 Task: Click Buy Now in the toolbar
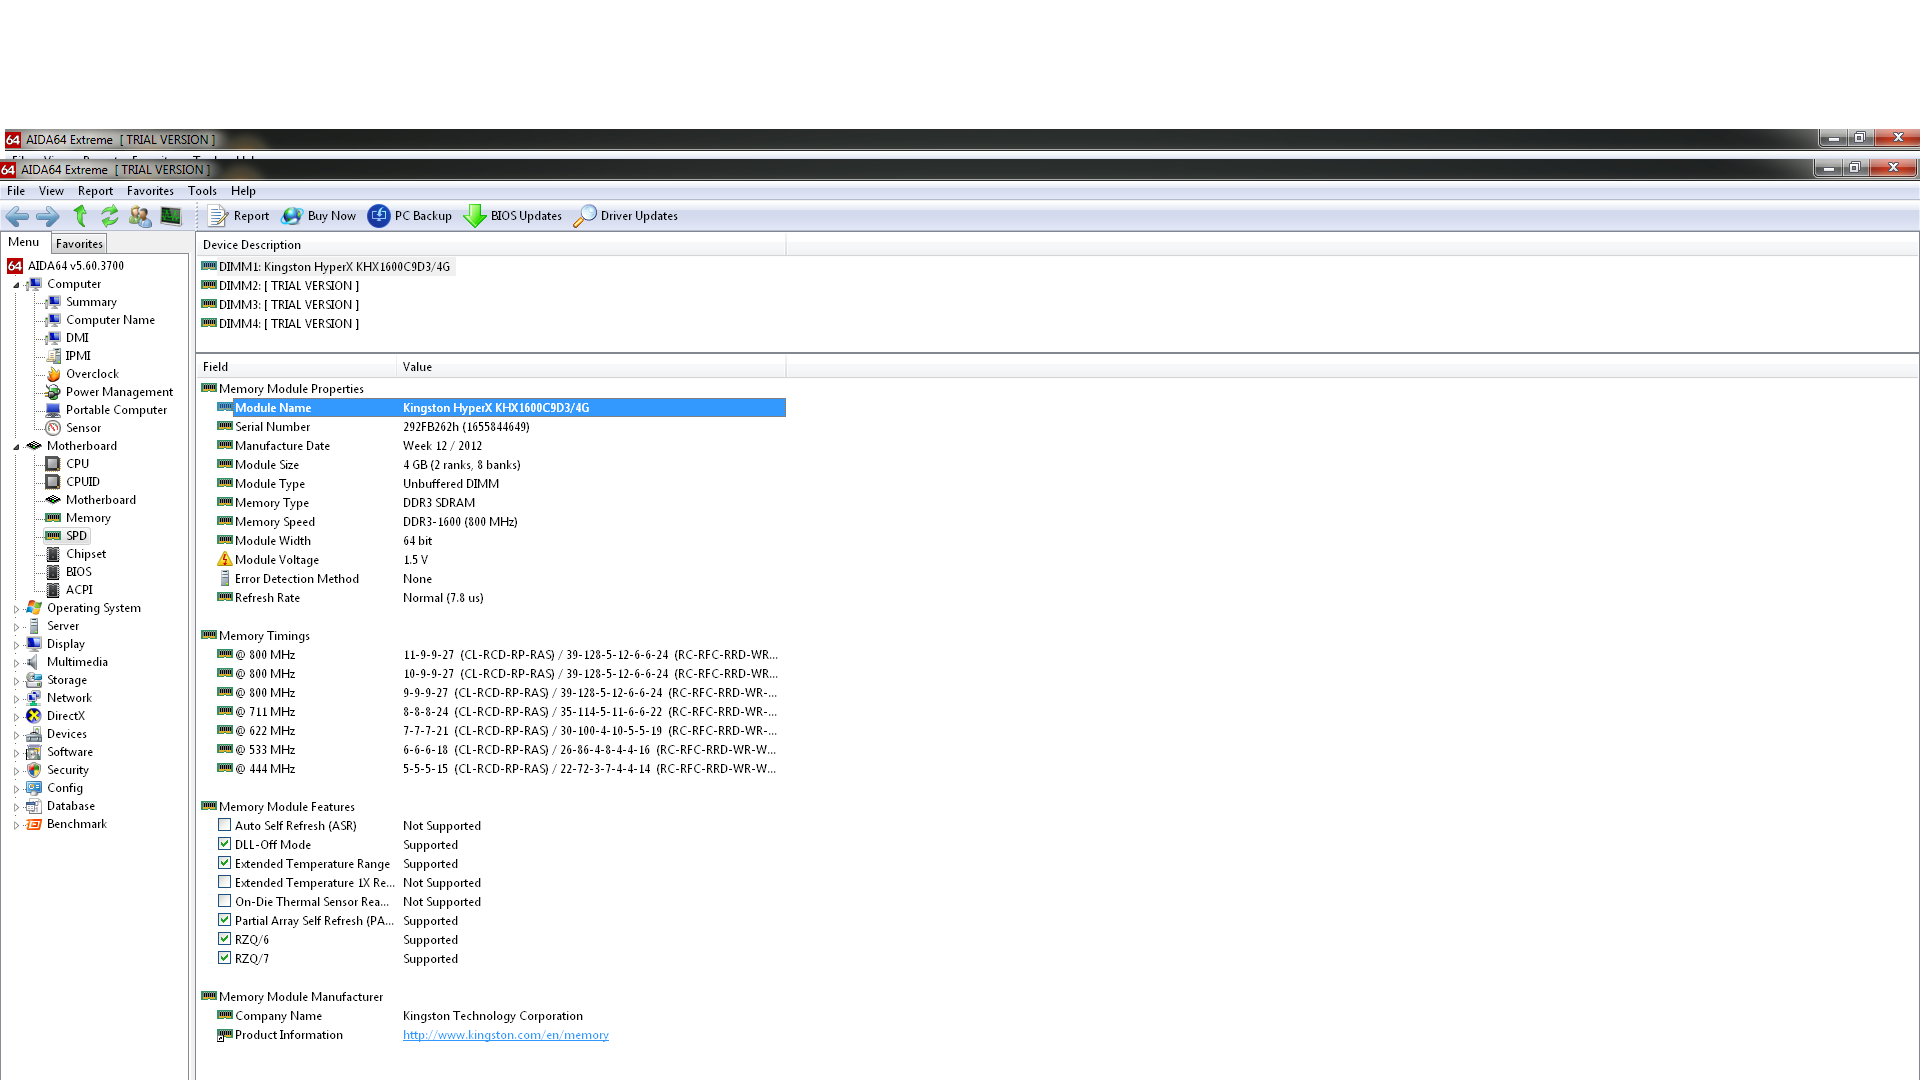point(319,216)
